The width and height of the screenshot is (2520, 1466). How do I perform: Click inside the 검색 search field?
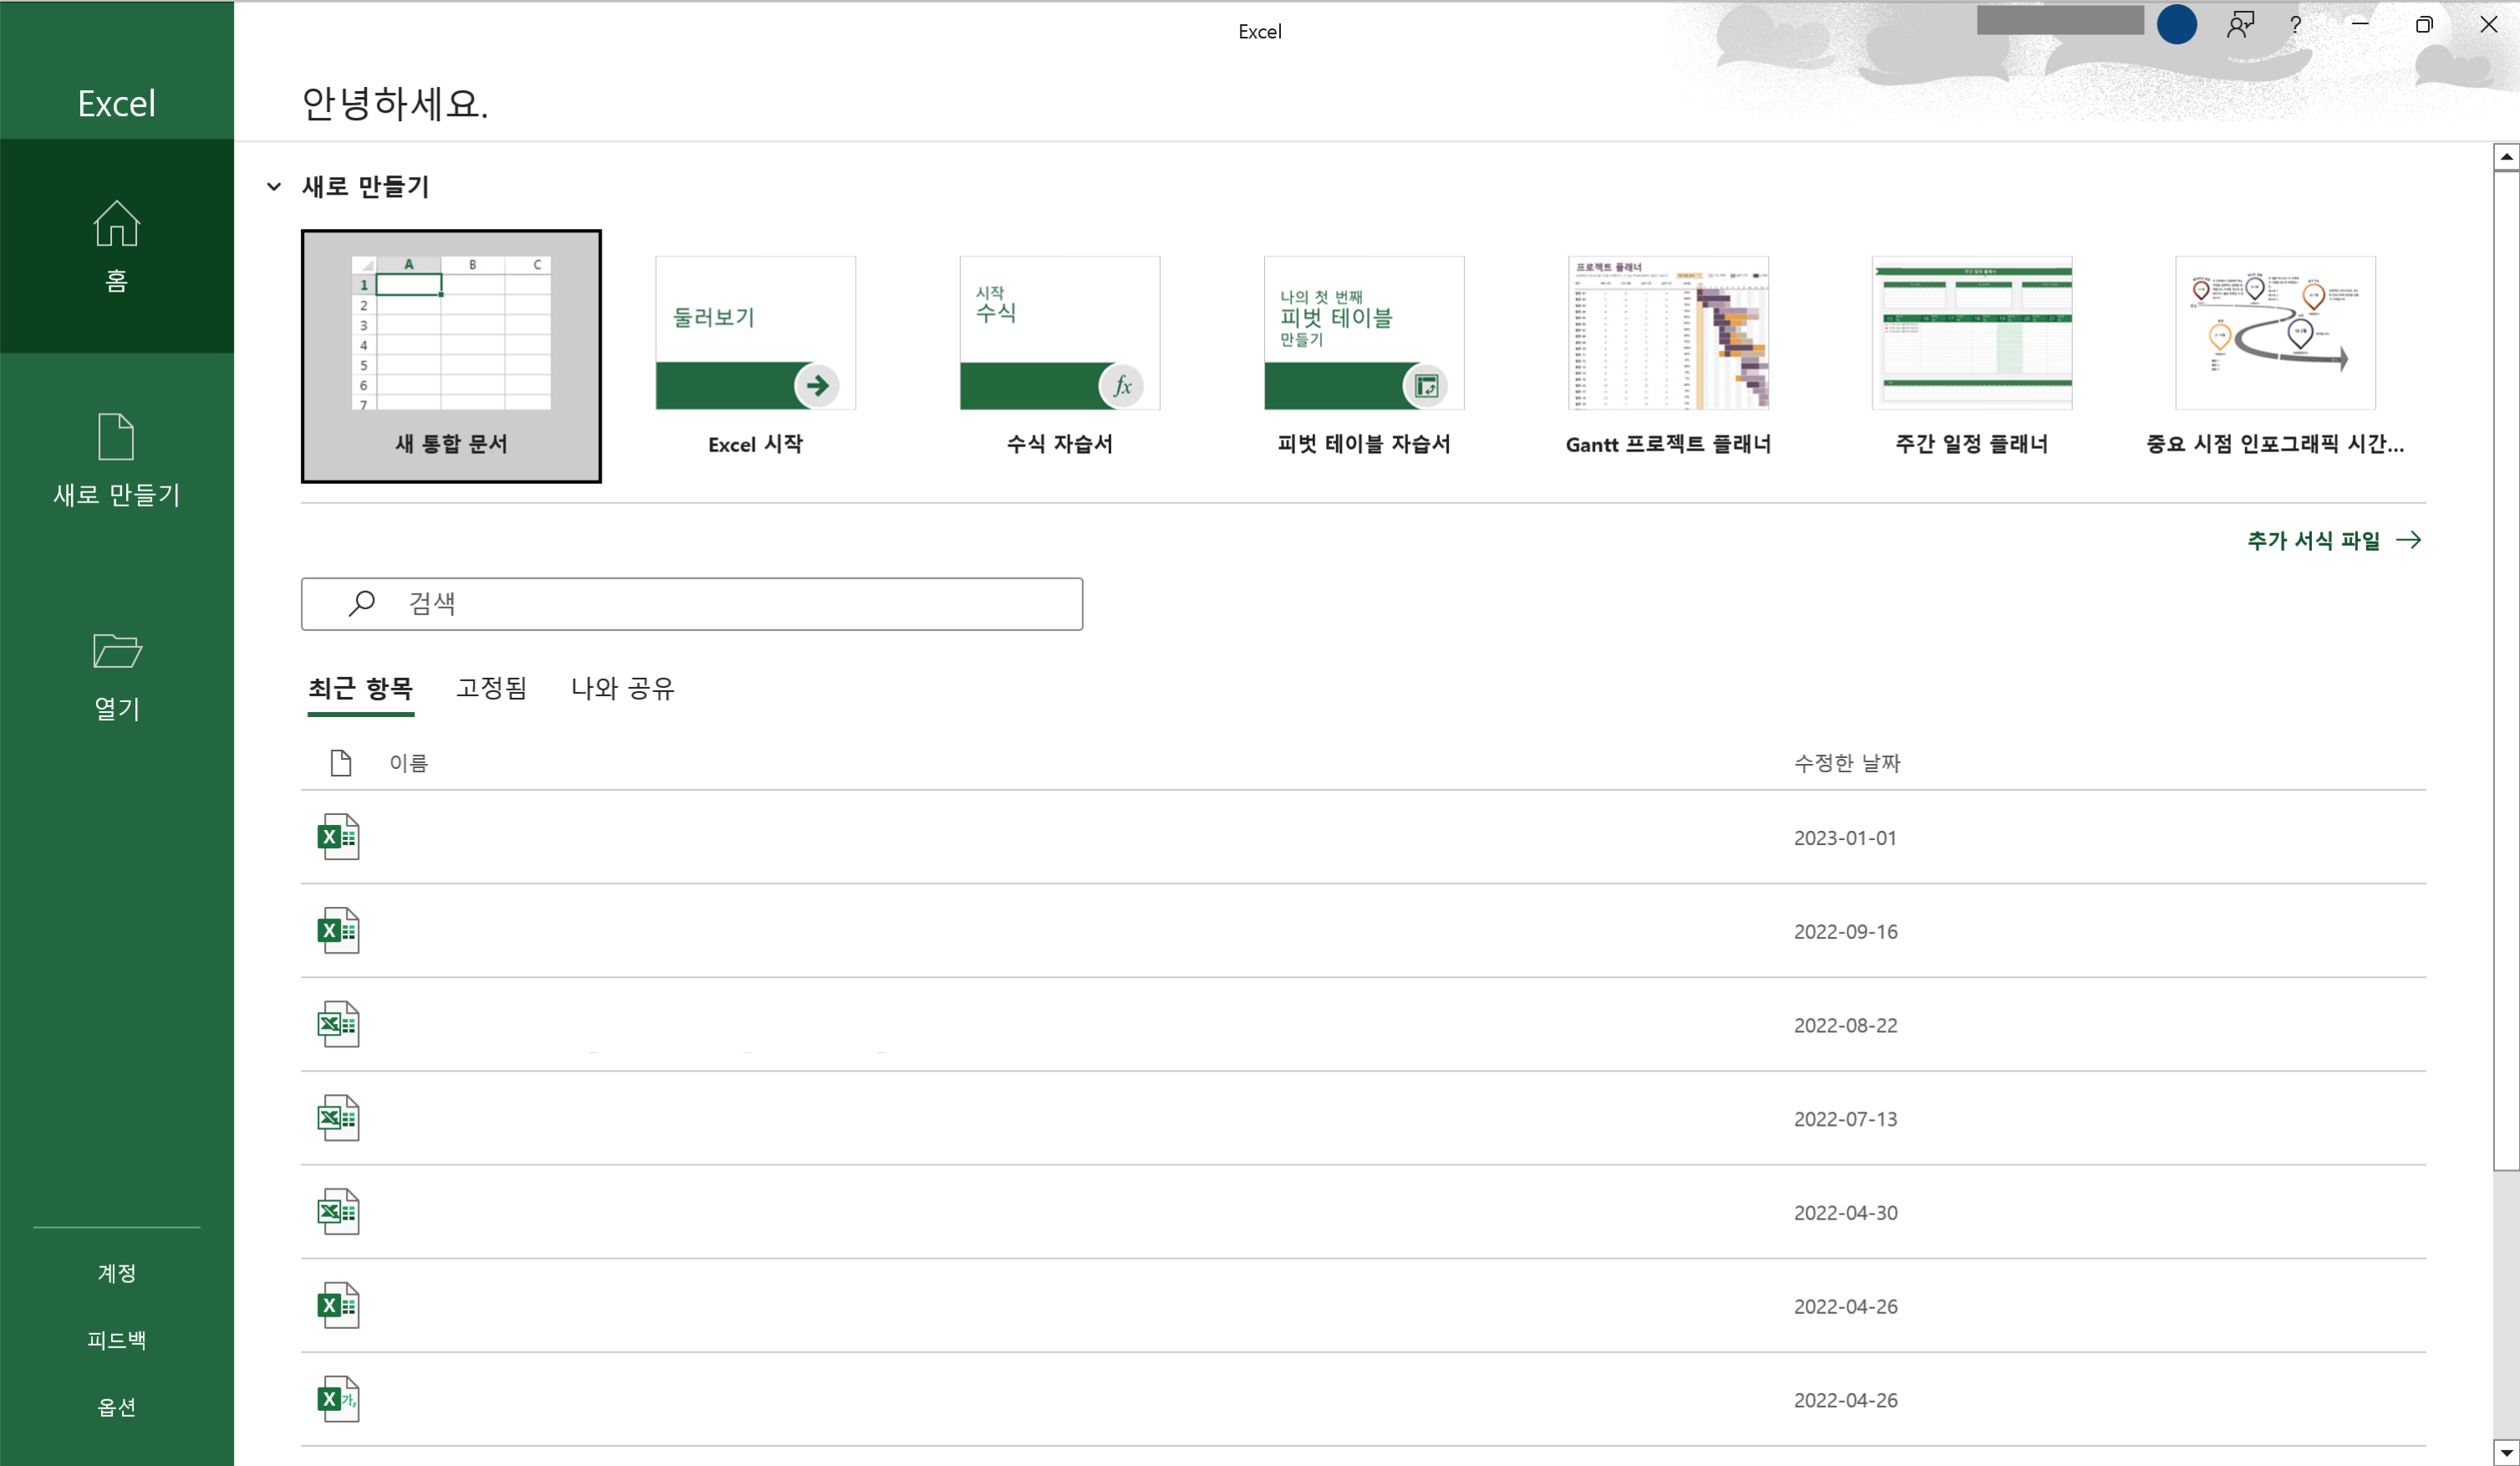coord(692,603)
